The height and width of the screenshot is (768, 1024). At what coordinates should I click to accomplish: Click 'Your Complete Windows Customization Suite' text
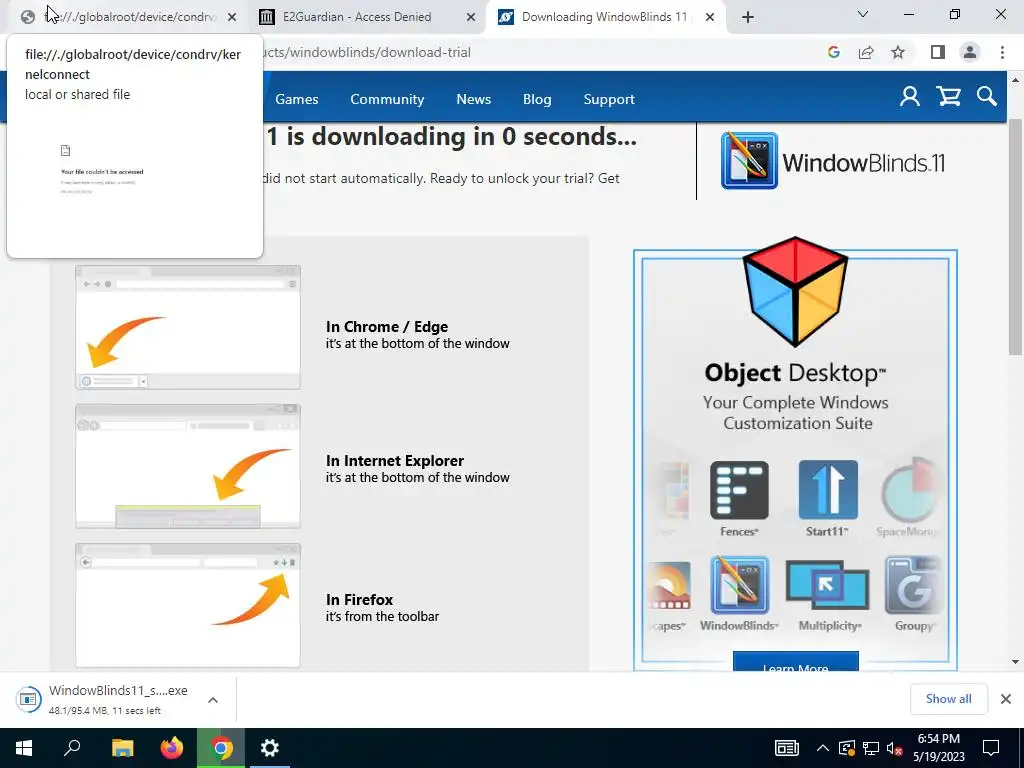[795, 413]
